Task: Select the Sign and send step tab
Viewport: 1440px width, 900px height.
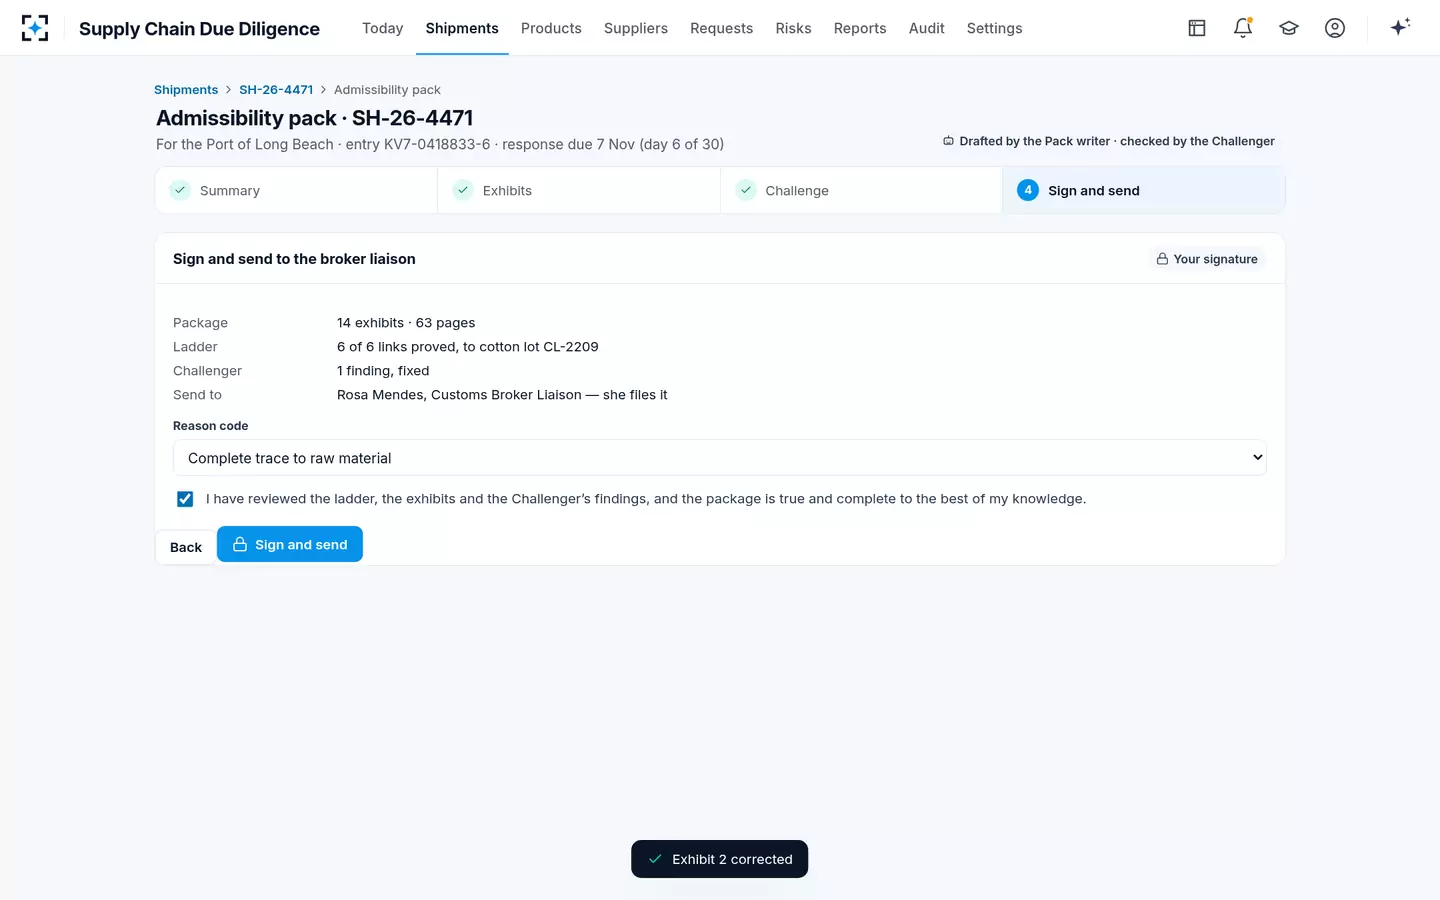Action: (1144, 190)
